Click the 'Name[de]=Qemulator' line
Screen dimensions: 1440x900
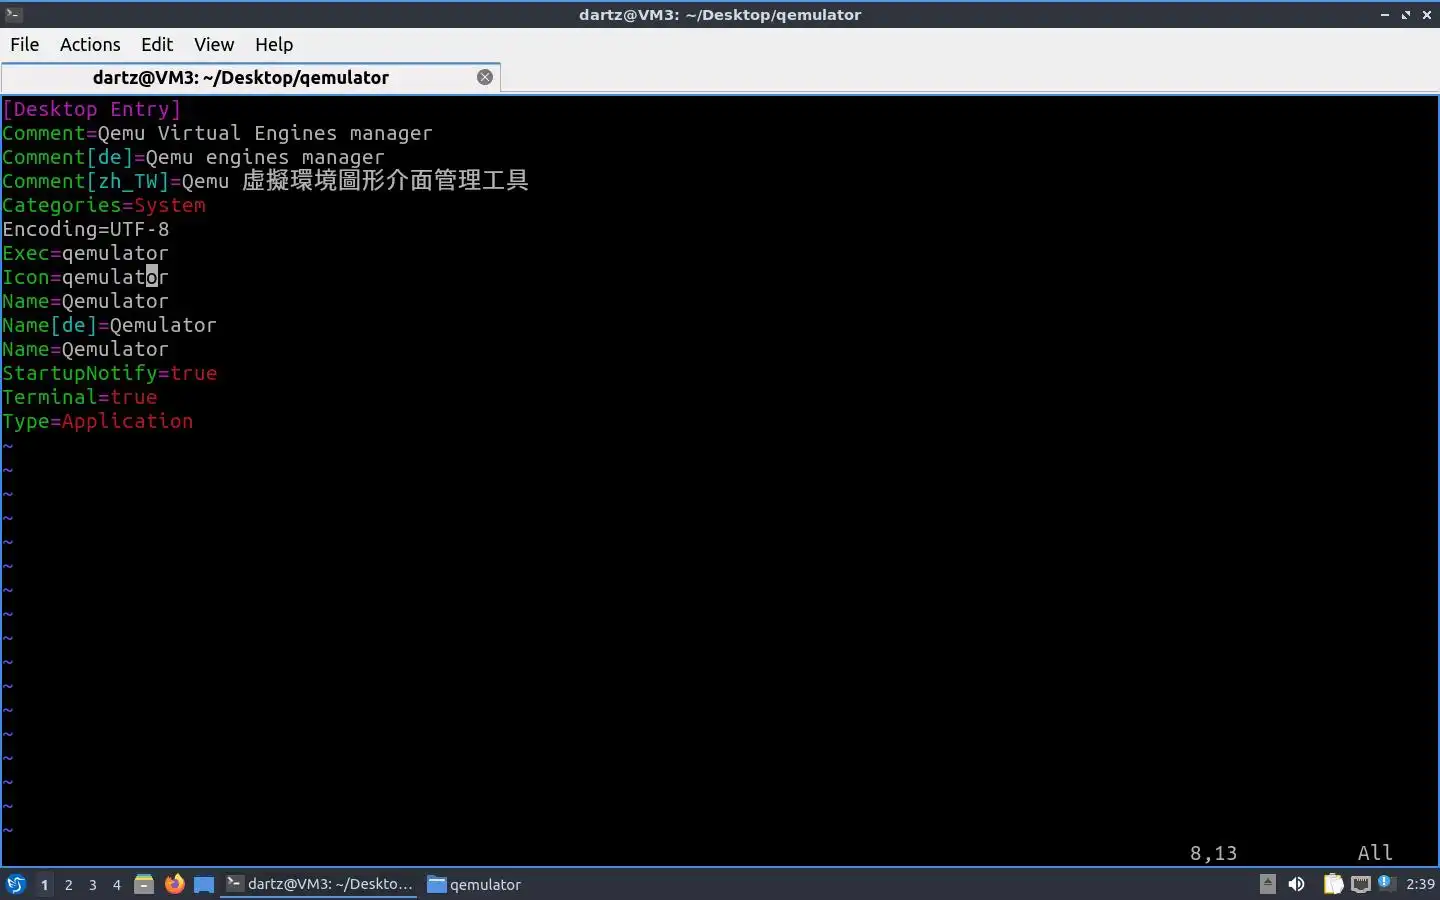click(109, 325)
